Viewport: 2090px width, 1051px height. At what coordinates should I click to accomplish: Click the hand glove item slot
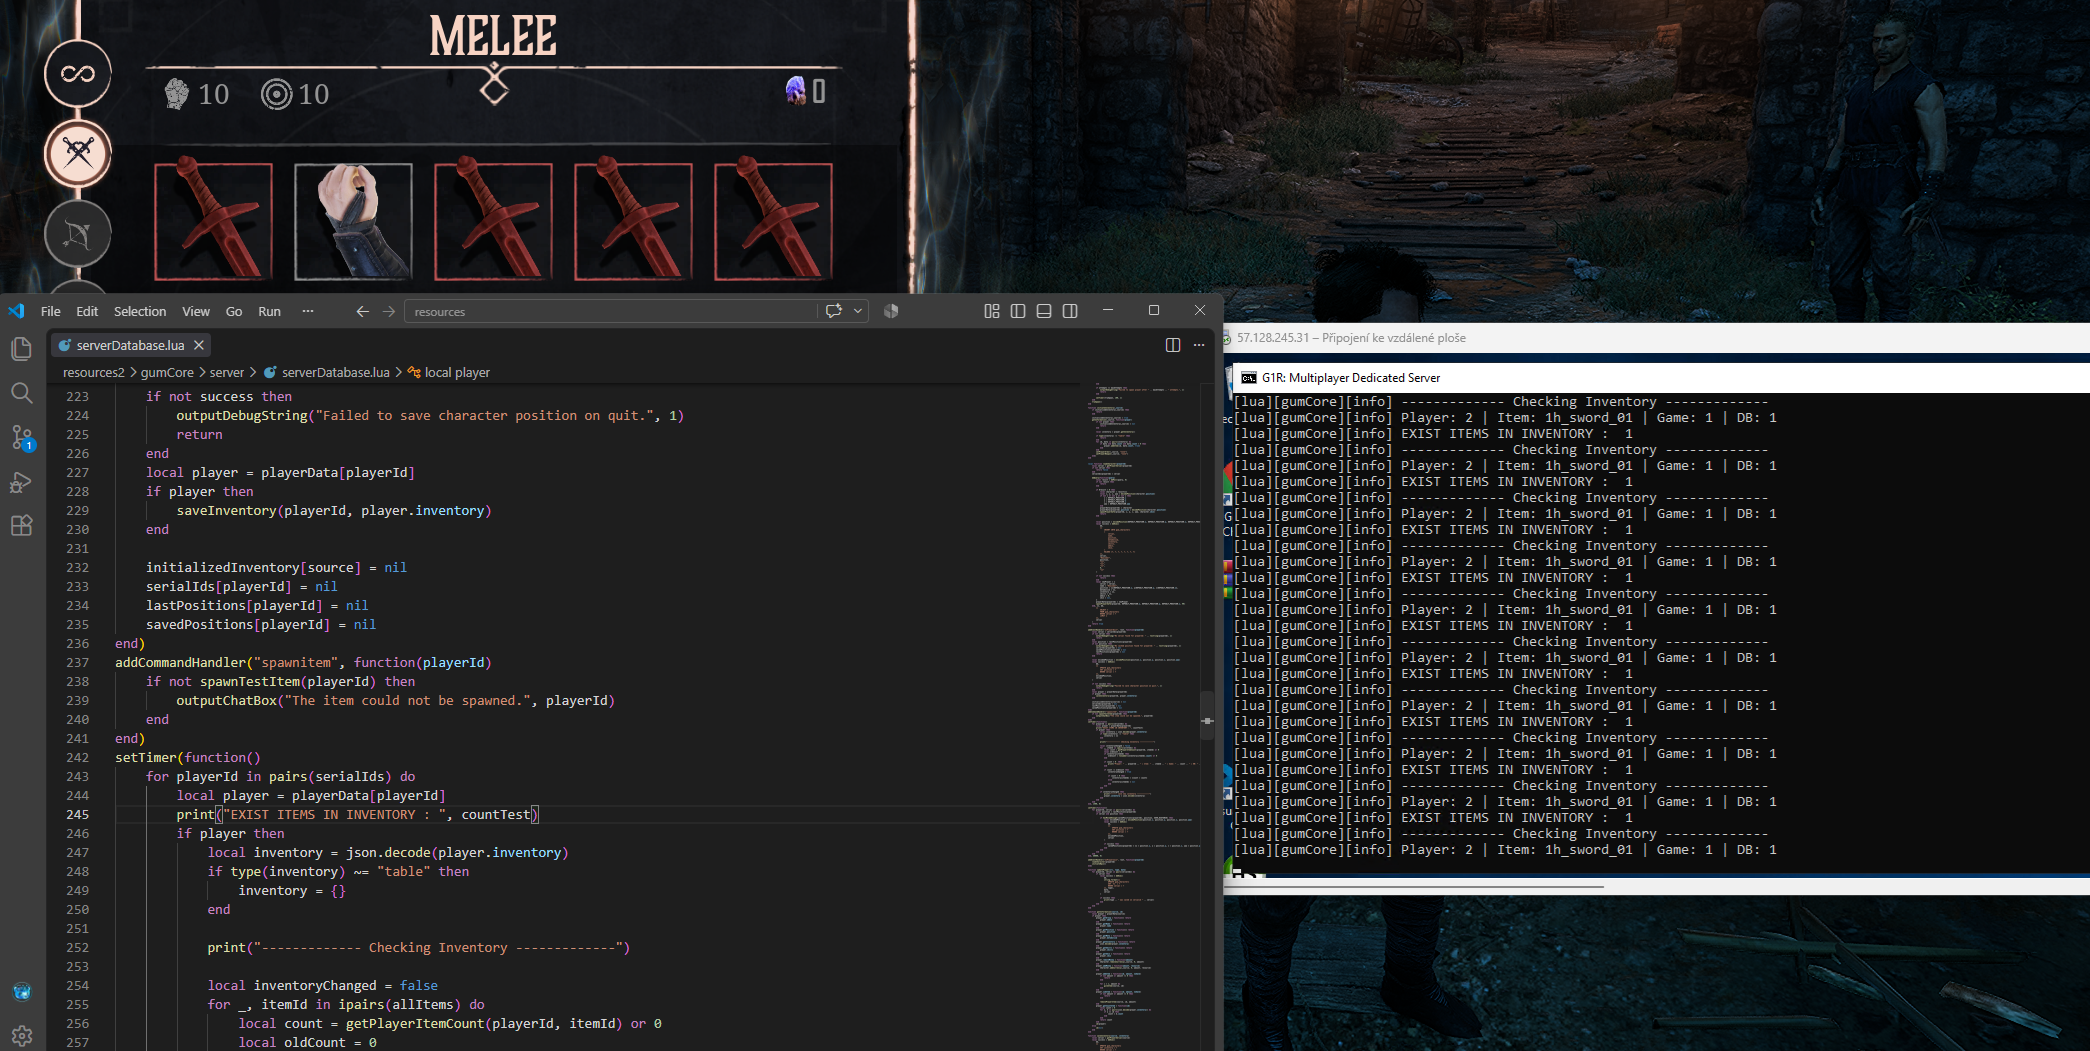[x=353, y=221]
